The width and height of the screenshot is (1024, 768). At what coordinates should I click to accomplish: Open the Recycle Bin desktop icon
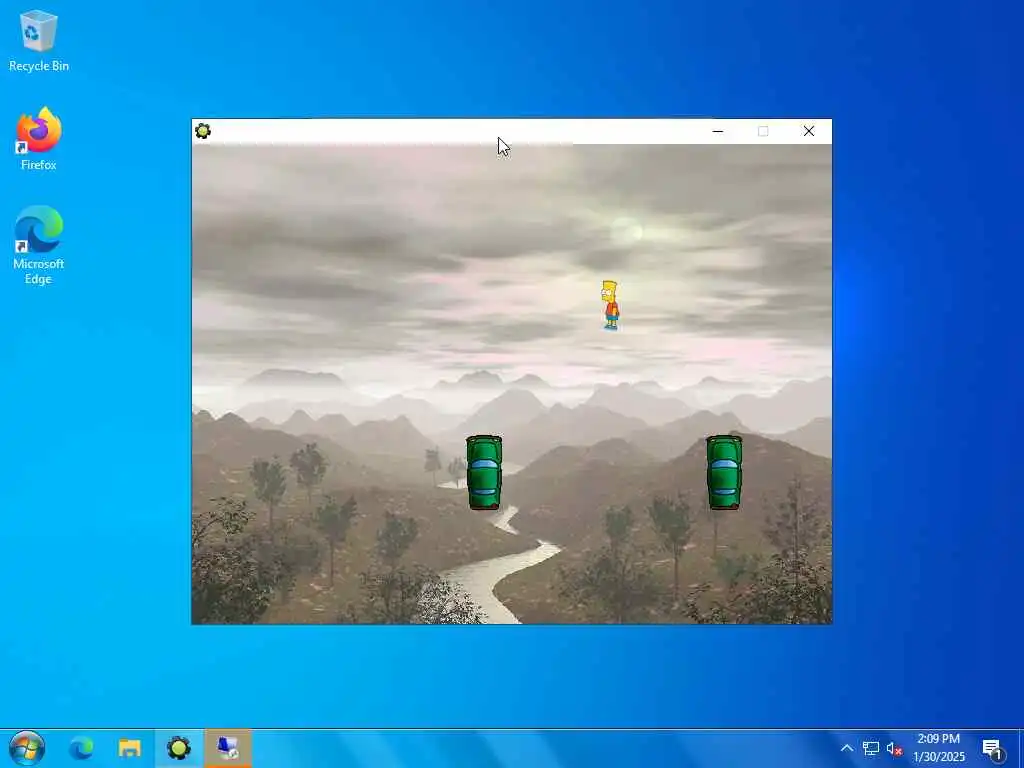[x=39, y=41]
